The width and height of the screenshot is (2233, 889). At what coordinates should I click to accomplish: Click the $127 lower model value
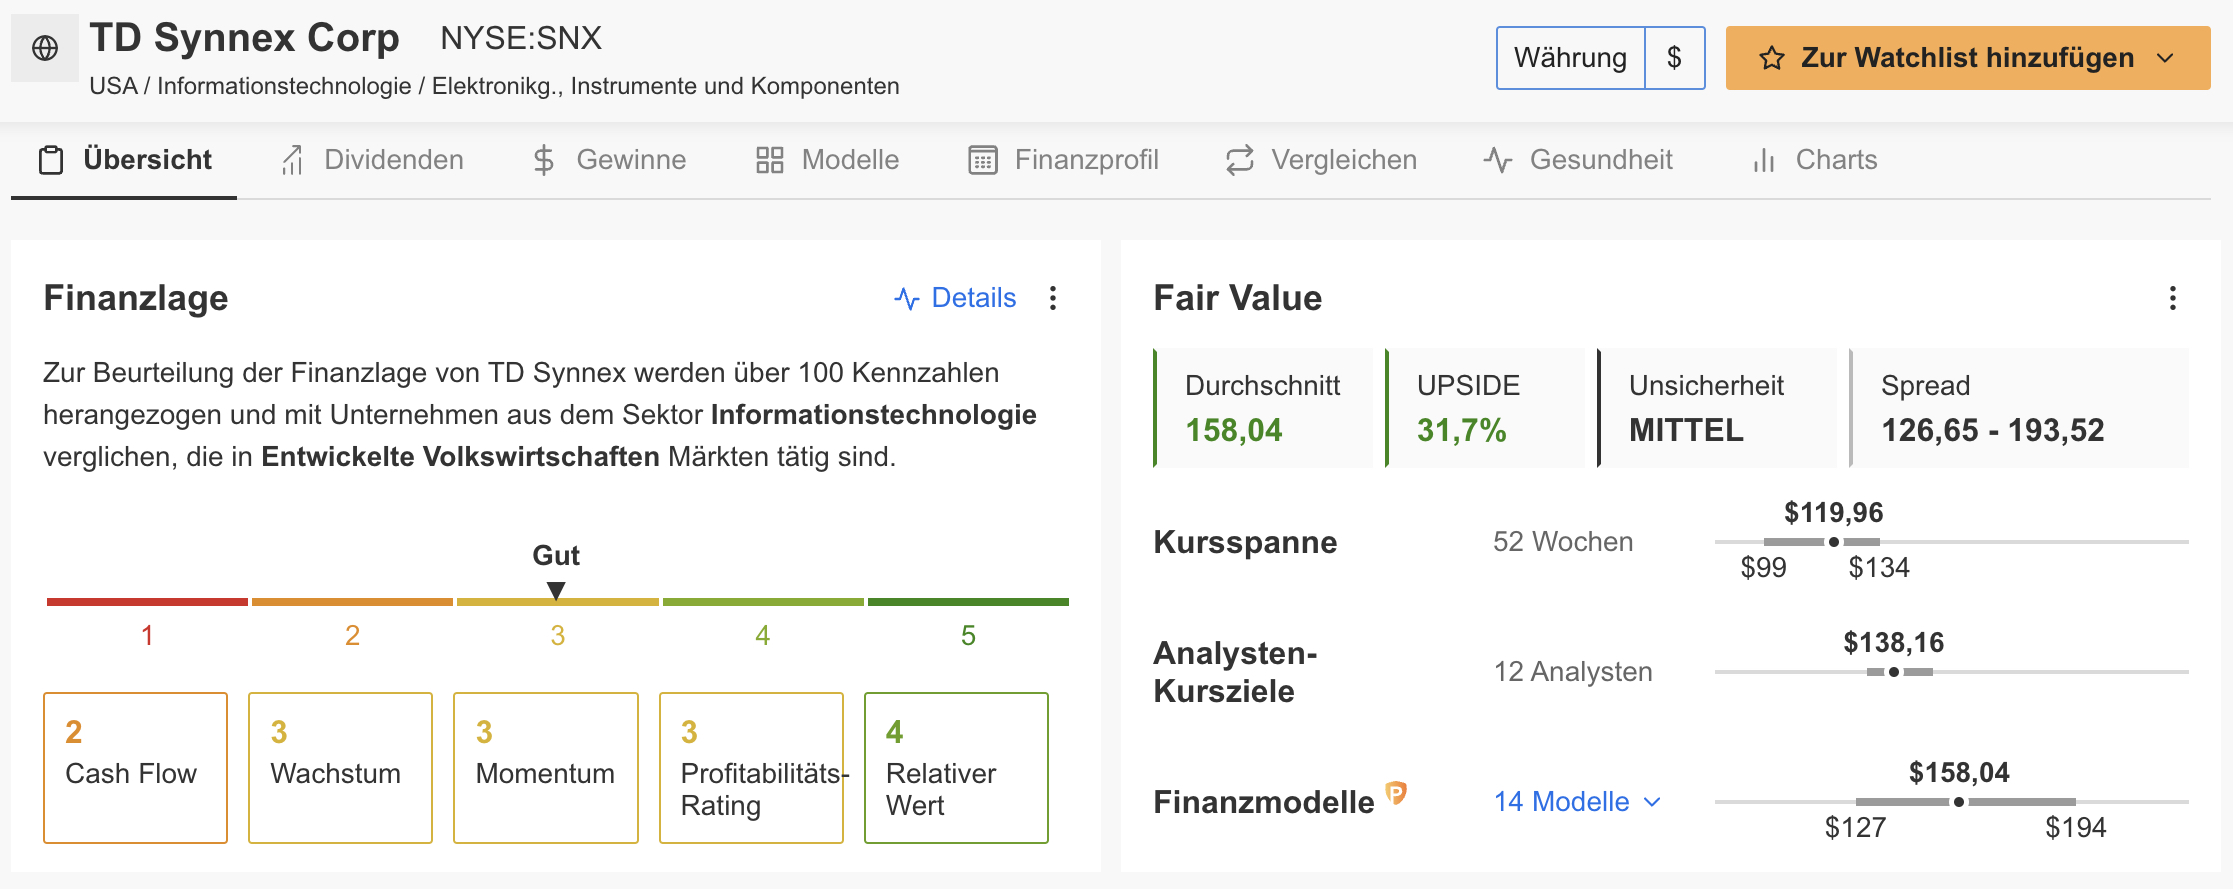[1856, 828]
